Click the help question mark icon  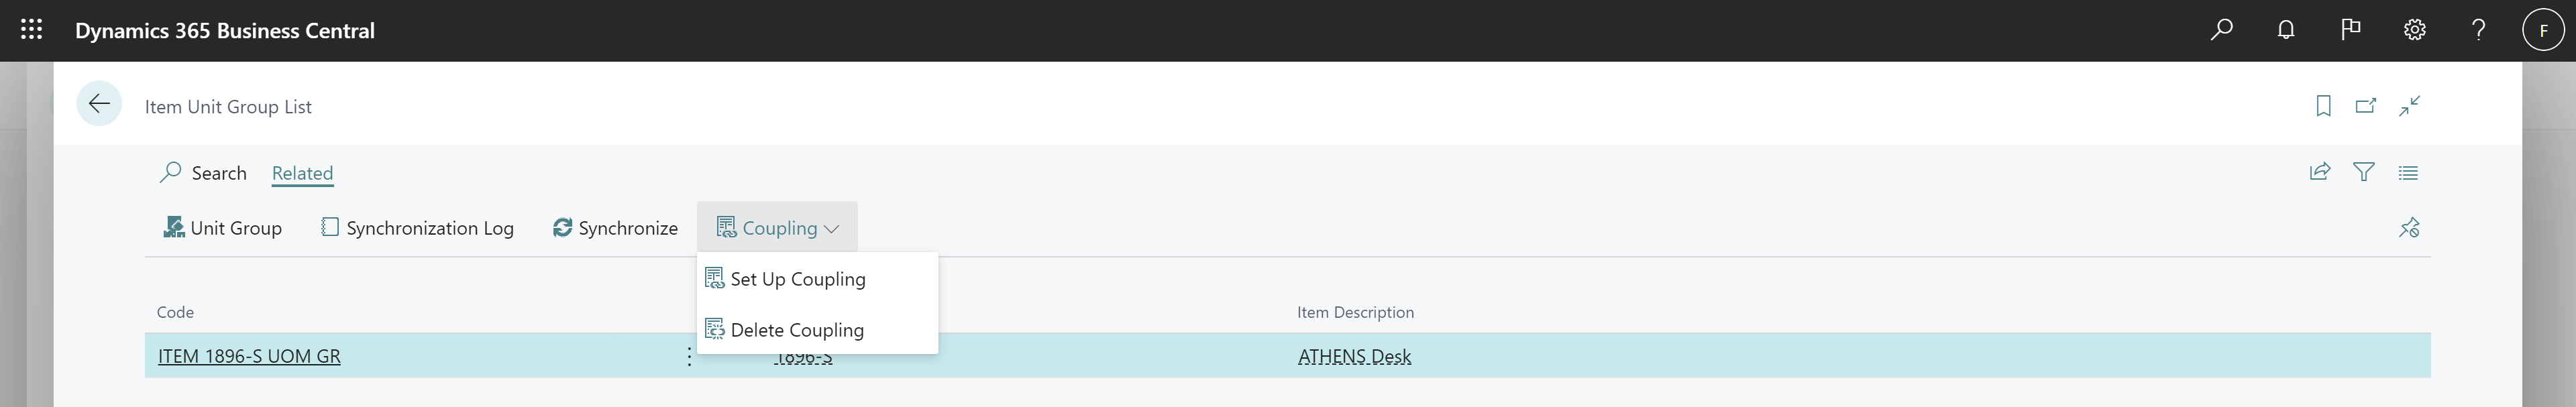coord(2478,30)
